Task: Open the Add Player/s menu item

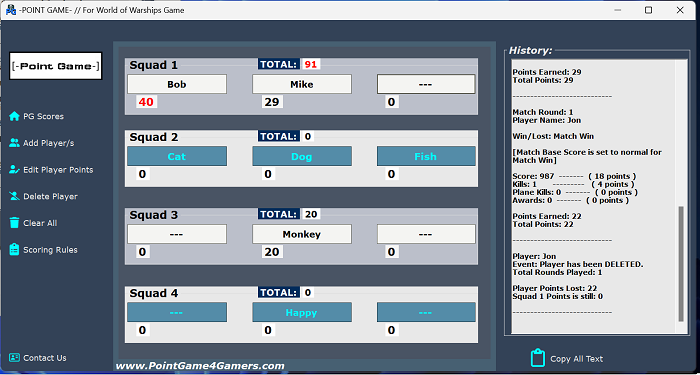Action: pos(49,143)
